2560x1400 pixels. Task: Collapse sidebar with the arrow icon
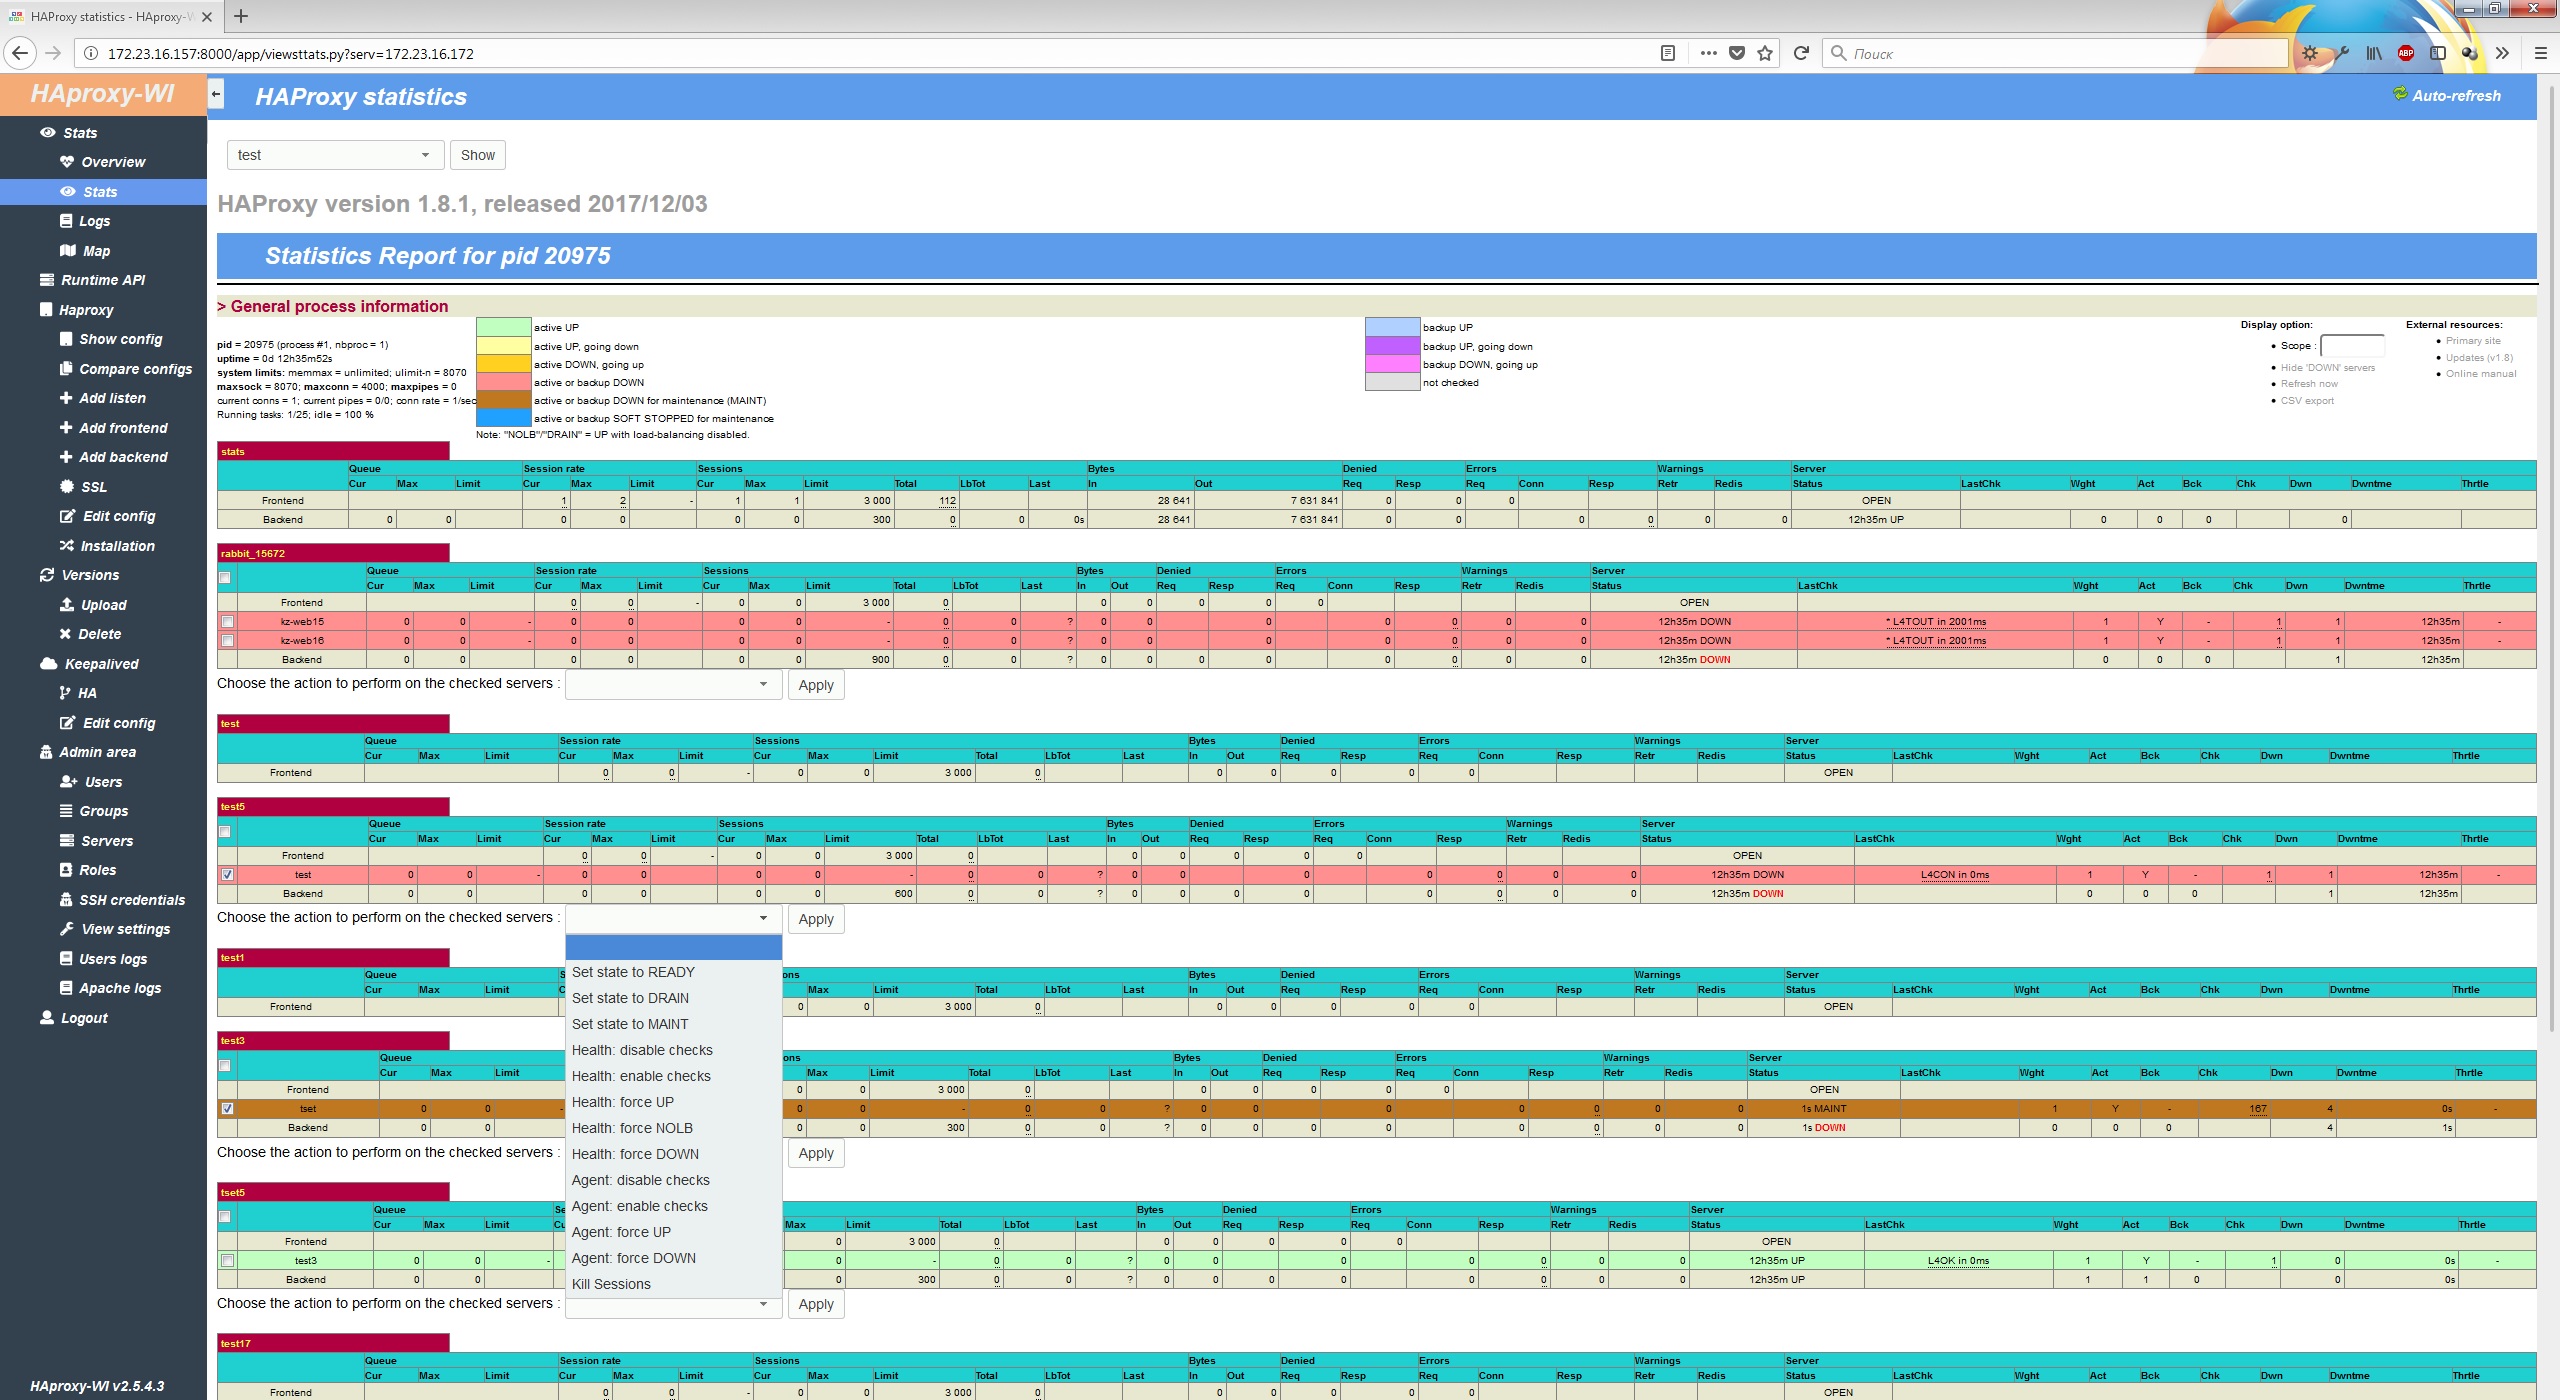click(x=215, y=95)
